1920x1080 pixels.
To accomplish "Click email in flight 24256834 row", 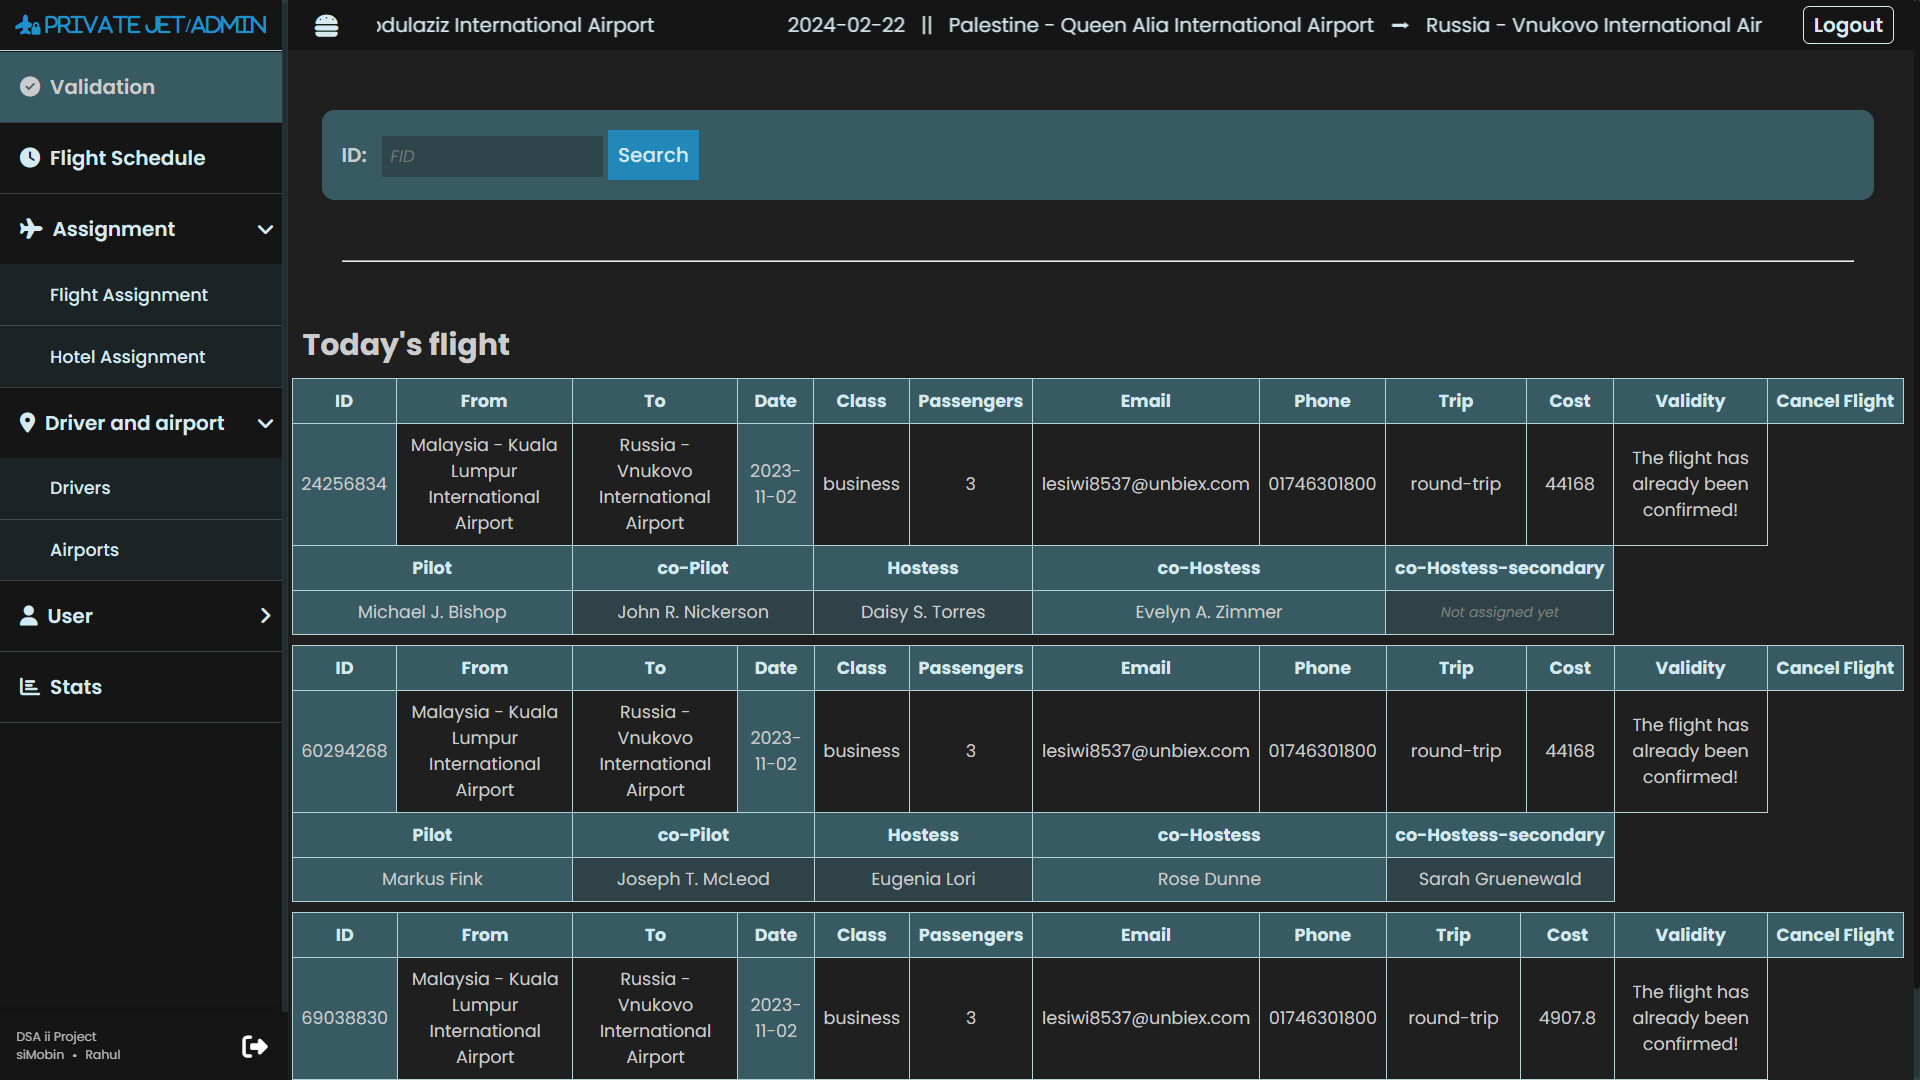I will tap(1145, 484).
